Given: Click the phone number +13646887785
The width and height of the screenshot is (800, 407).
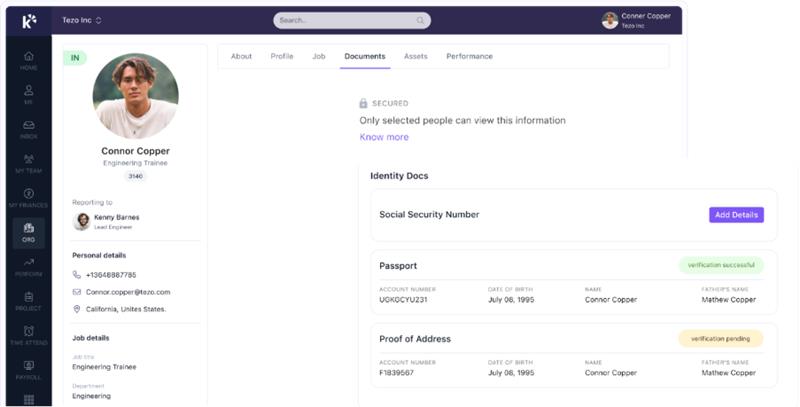Looking at the screenshot, I should tap(111, 275).
